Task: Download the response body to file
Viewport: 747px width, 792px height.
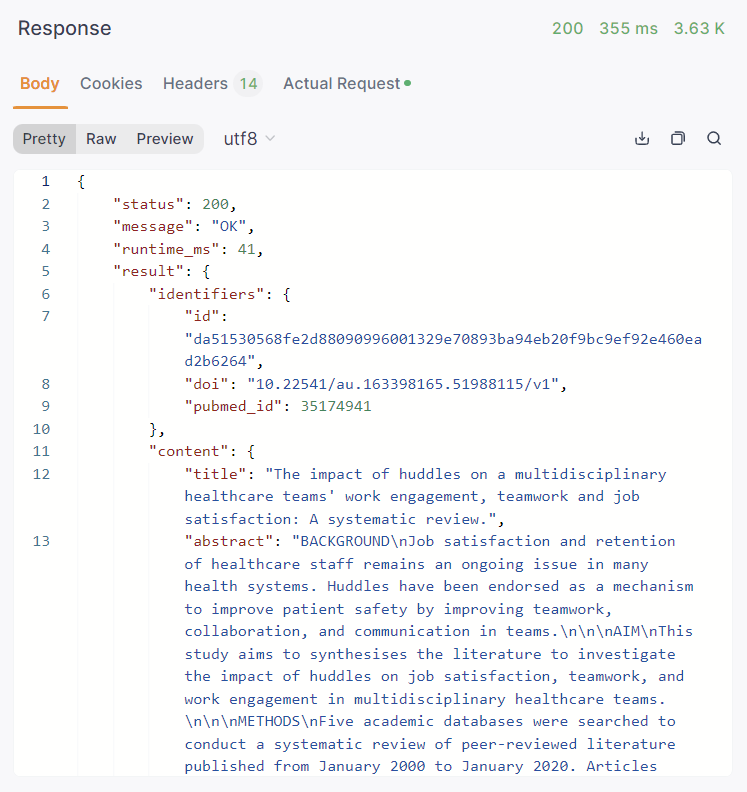Action: (642, 139)
